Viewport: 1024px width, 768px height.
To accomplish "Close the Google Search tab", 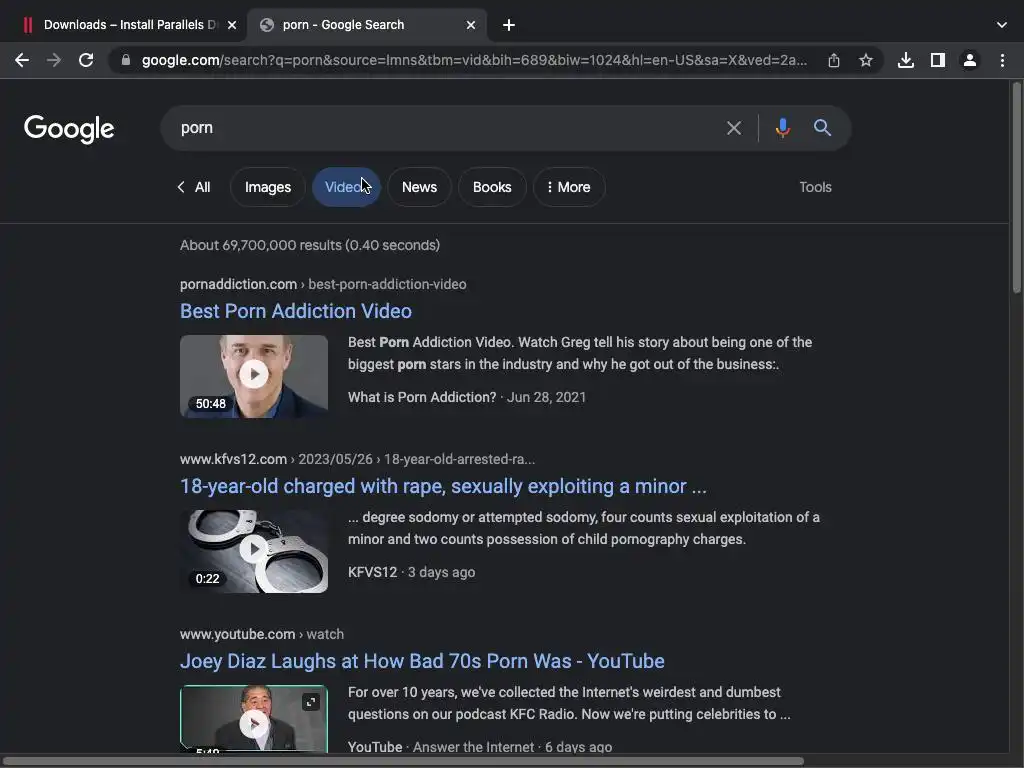I will pyautogui.click(x=471, y=25).
